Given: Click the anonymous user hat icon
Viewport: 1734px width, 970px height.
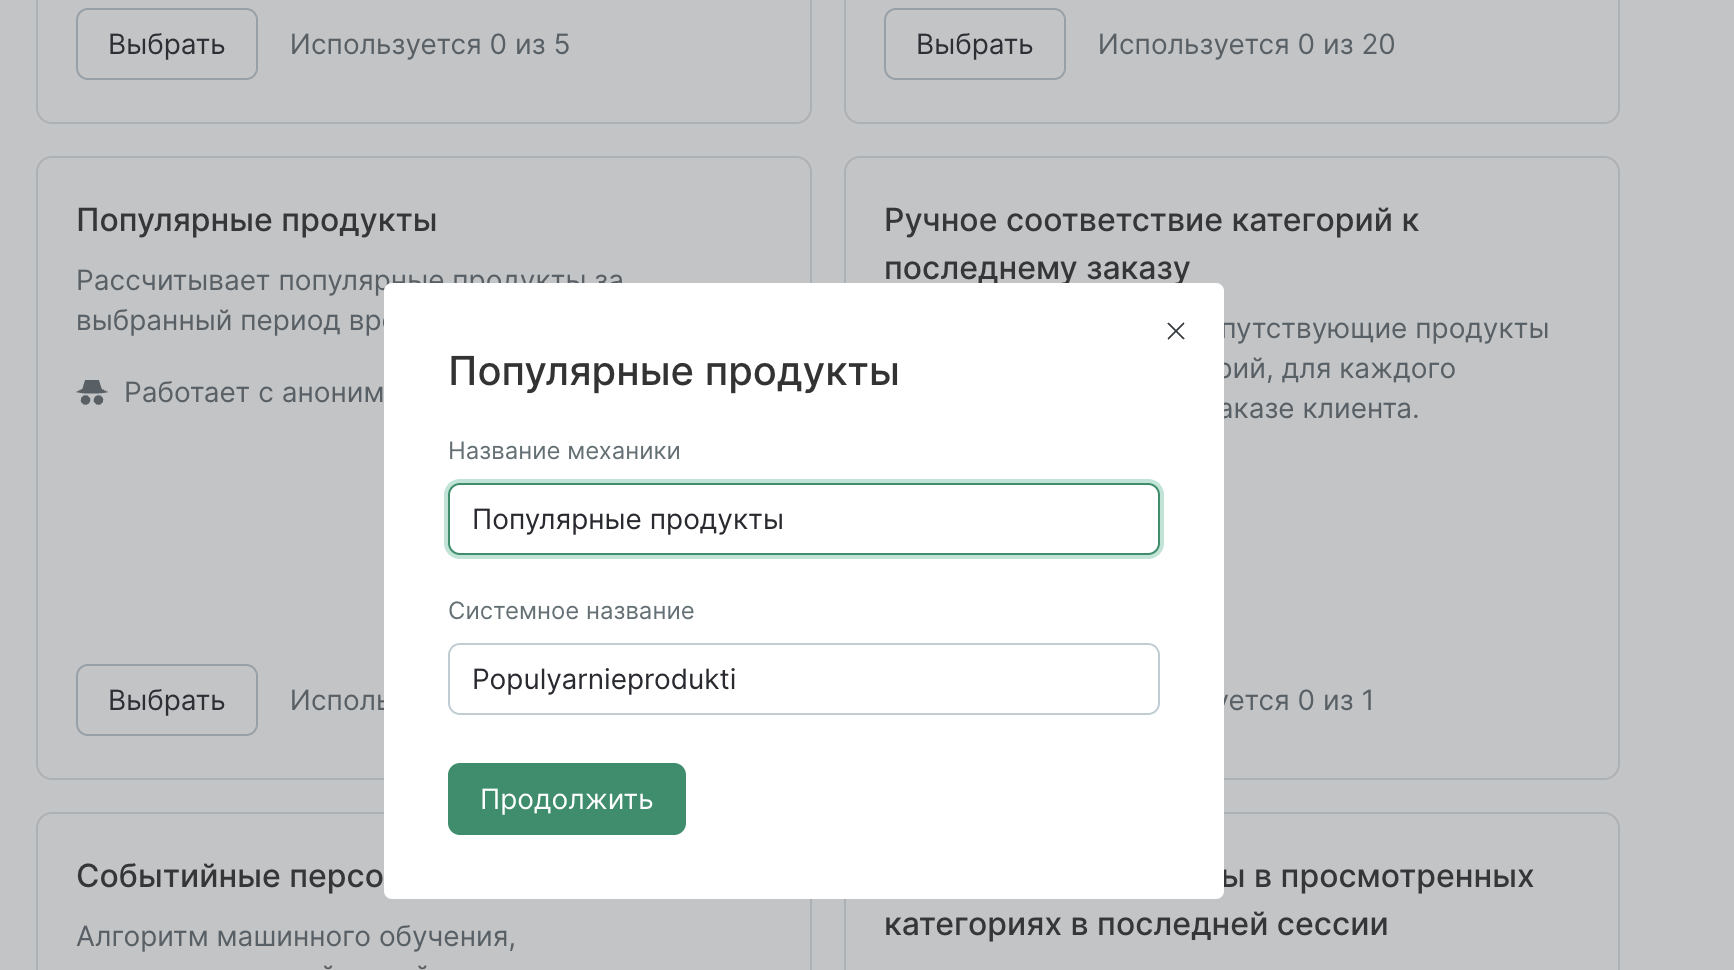Looking at the screenshot, I should point(92,392).
